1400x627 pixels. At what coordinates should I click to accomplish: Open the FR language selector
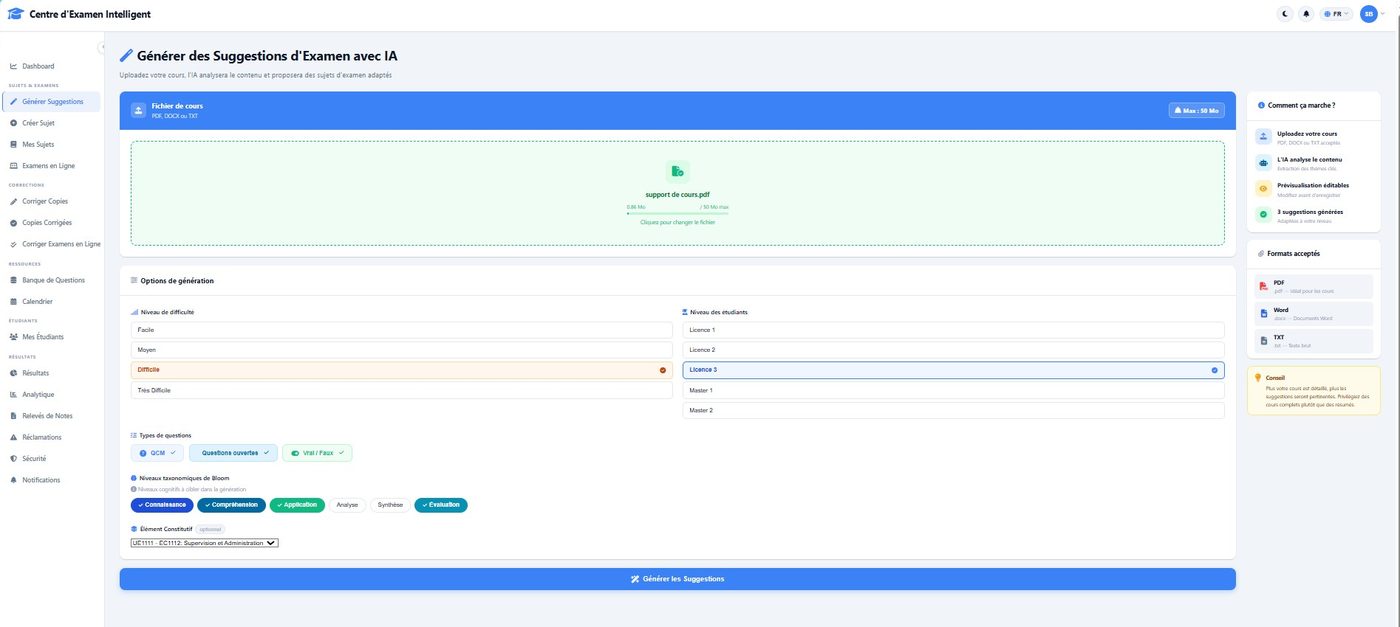(1337, 14)
